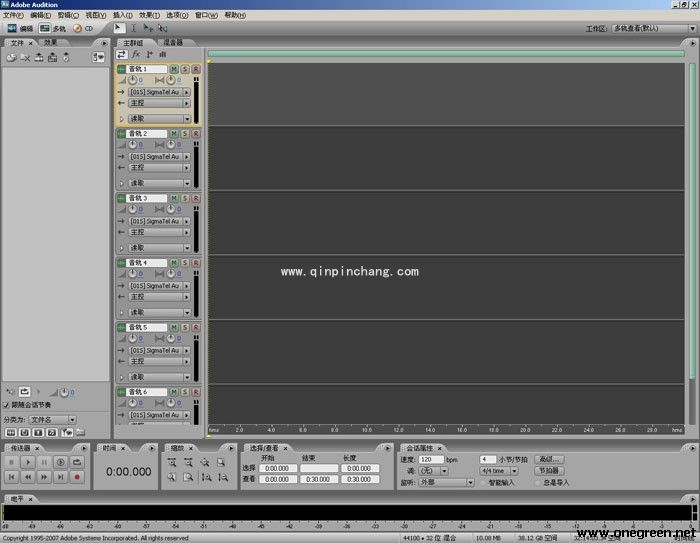Open the 4/4 time signature dropdown
700x543 pixels.
coord(499,471)
